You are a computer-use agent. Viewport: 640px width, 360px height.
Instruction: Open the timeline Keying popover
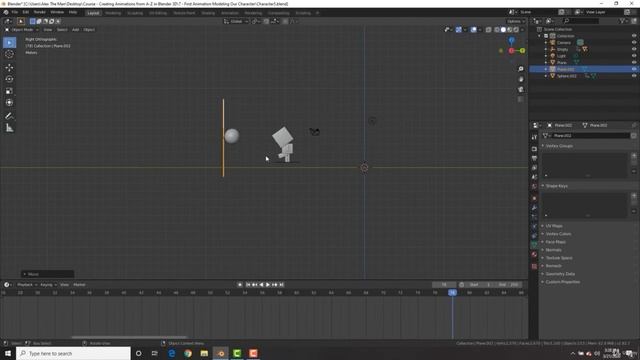point(48,285)
